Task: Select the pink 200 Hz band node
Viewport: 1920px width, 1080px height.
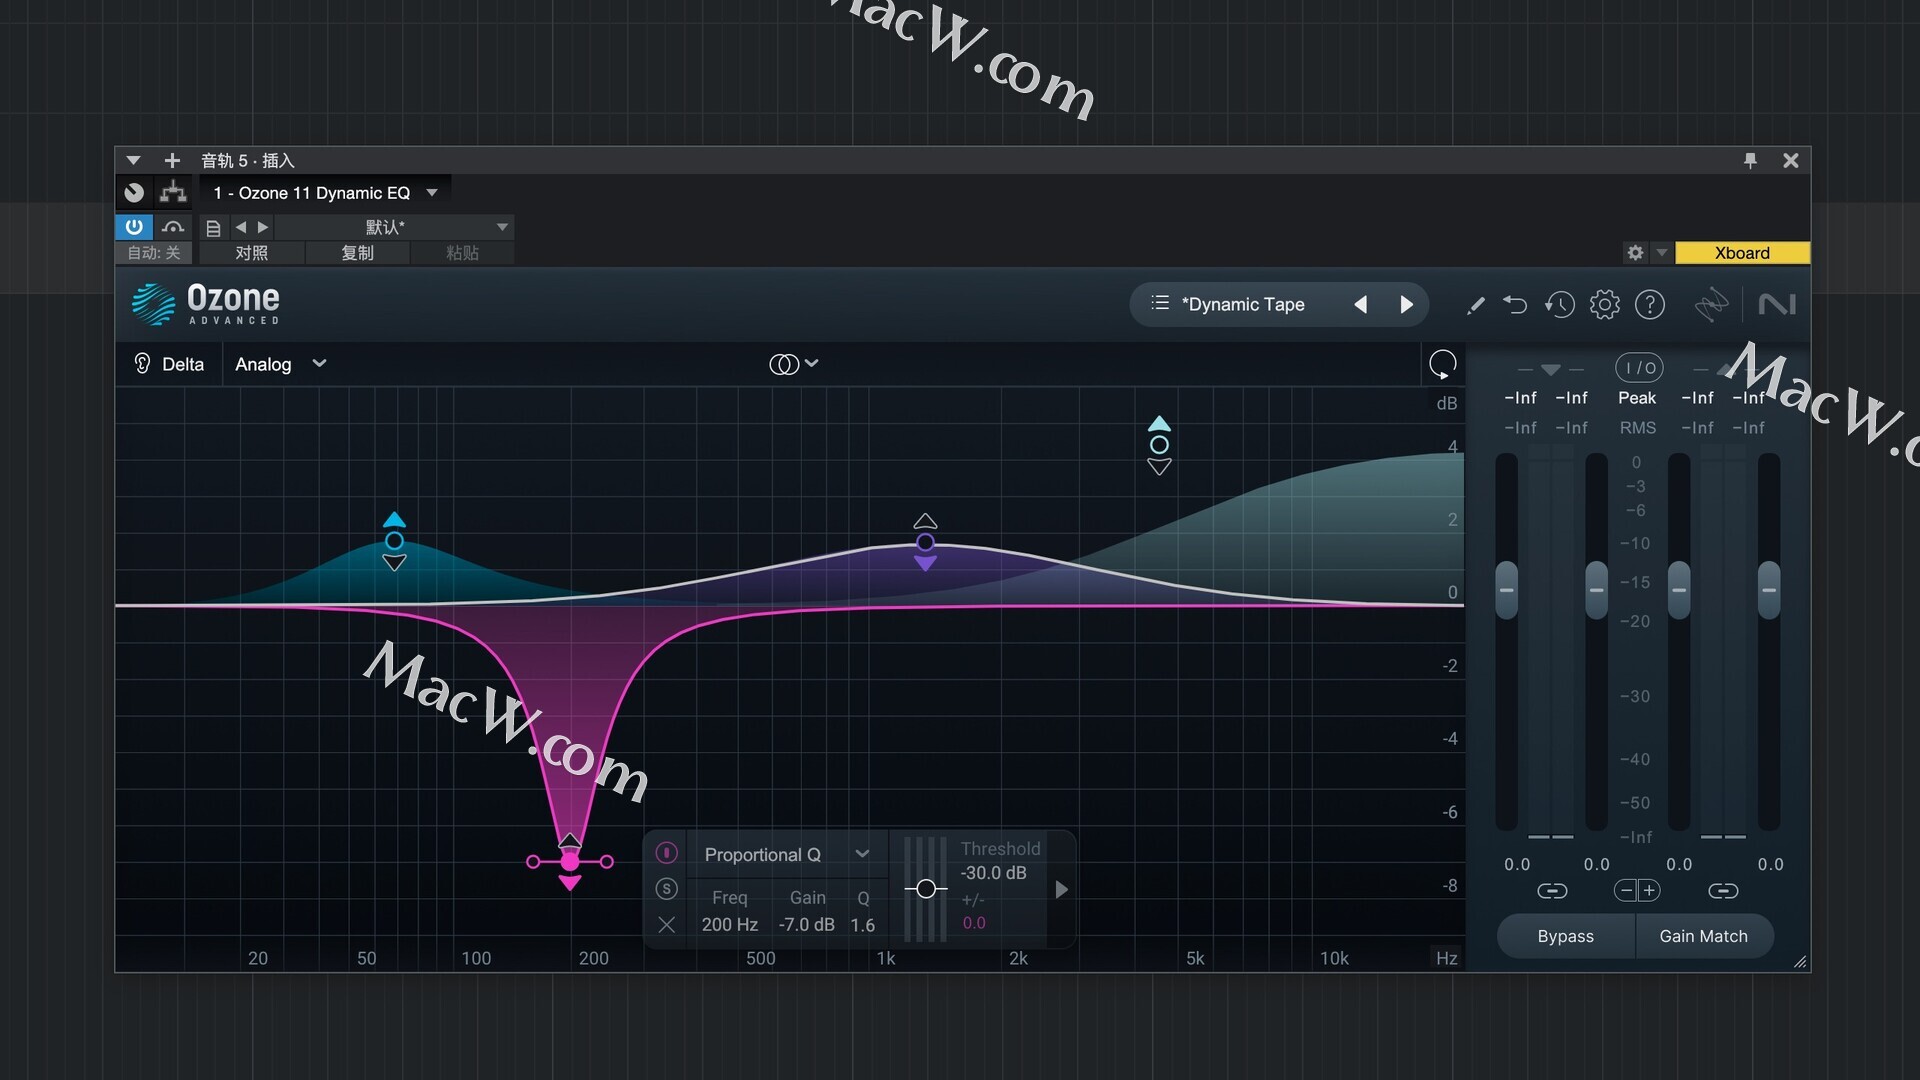Action: click(569, 861)
